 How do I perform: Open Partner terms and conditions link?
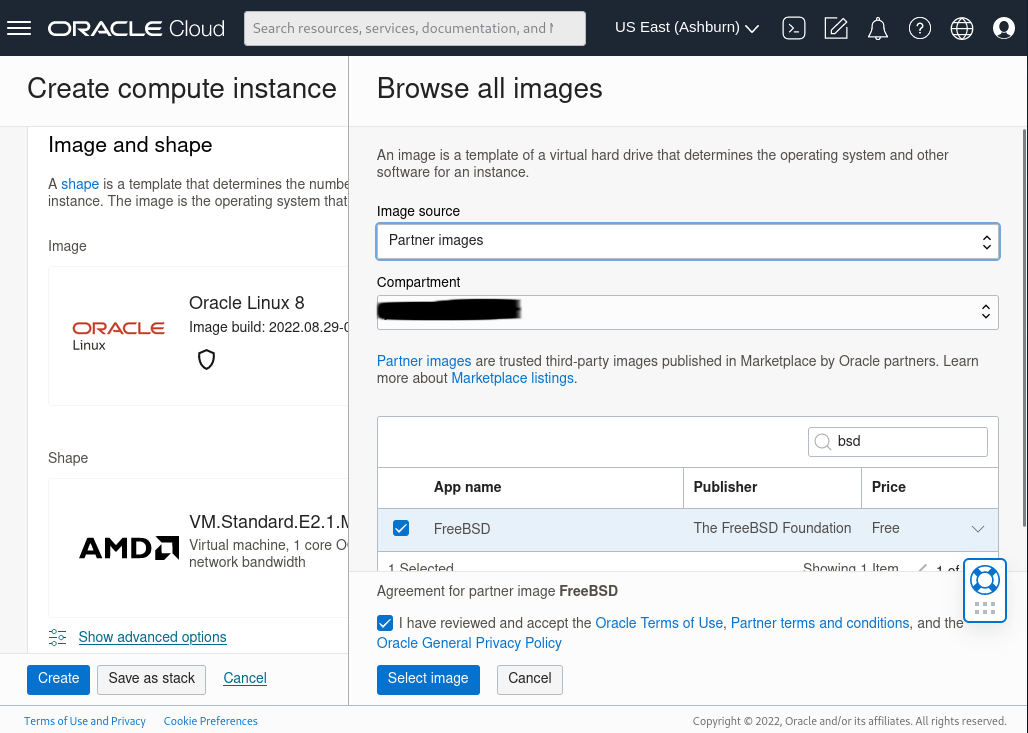pos(820,624)
